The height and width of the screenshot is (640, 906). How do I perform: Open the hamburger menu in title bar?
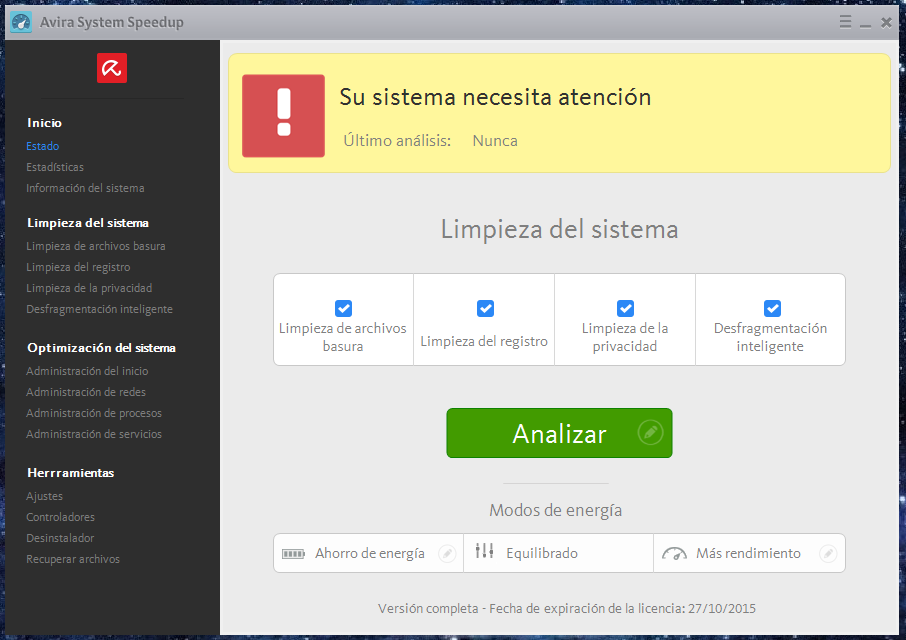click(x=845, y=22)
